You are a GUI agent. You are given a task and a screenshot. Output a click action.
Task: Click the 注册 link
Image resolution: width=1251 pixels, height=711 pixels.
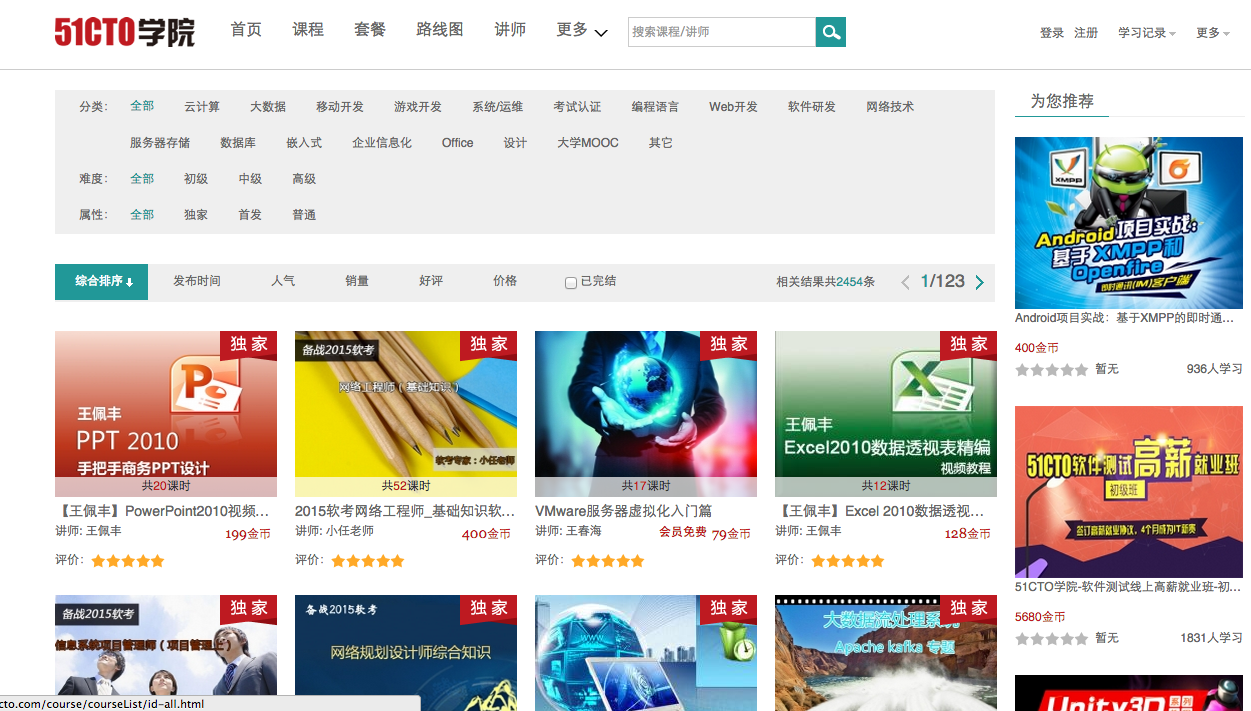point(1086,33)
